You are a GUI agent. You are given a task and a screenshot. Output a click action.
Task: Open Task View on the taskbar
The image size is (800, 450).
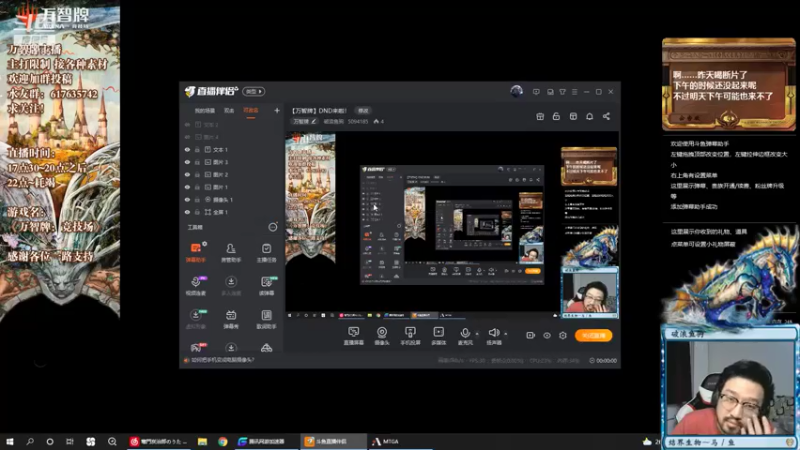[x=70, y=441]
